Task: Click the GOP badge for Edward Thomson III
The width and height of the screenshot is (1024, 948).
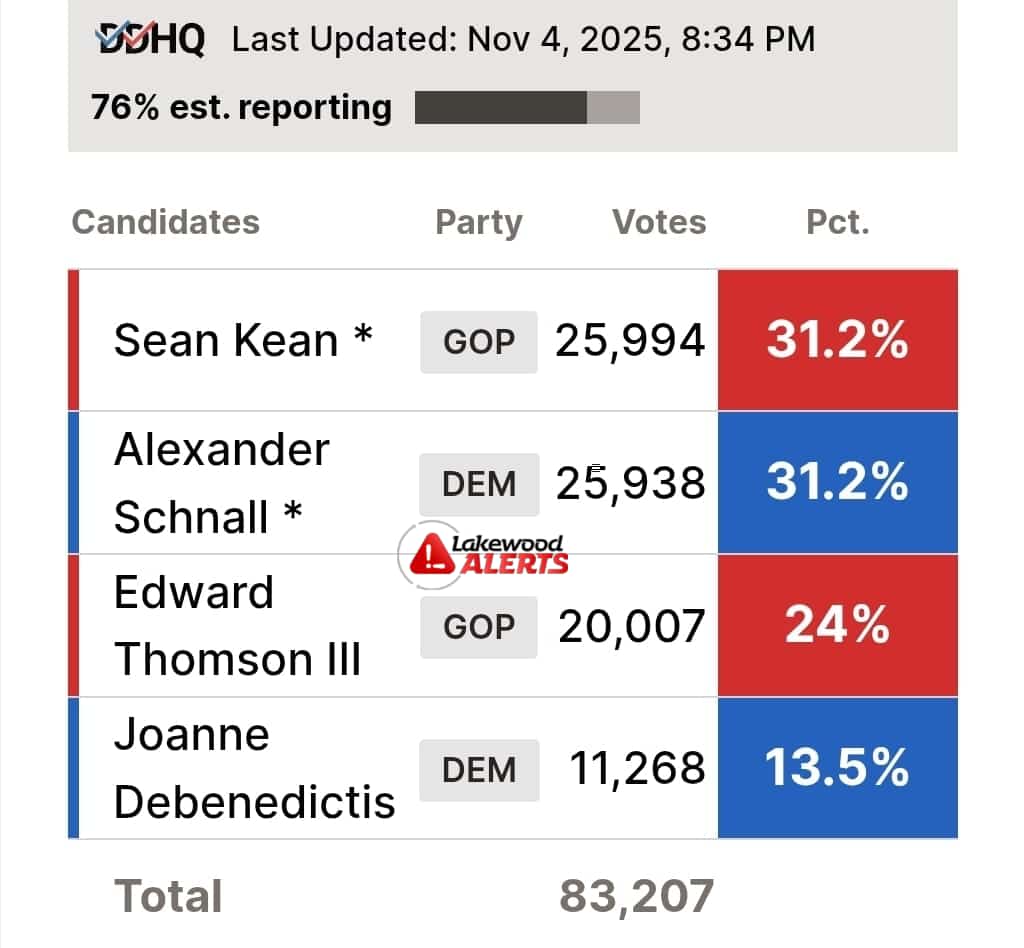Action: click(x=478, y=627)
